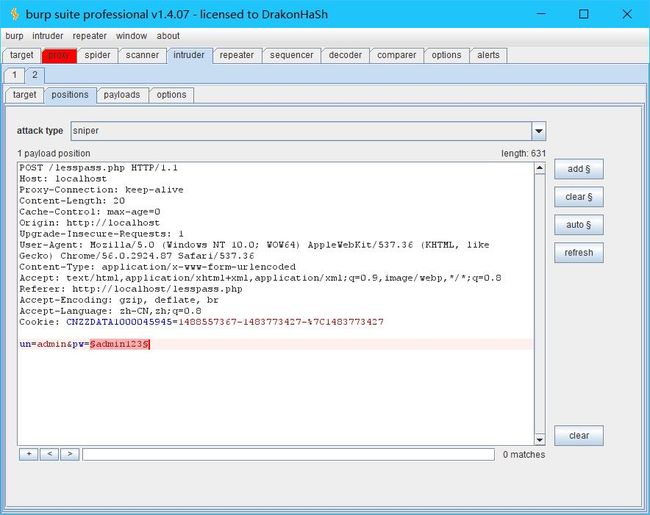
Task: Open the repeater menu in menu bar
Action: 90,36
